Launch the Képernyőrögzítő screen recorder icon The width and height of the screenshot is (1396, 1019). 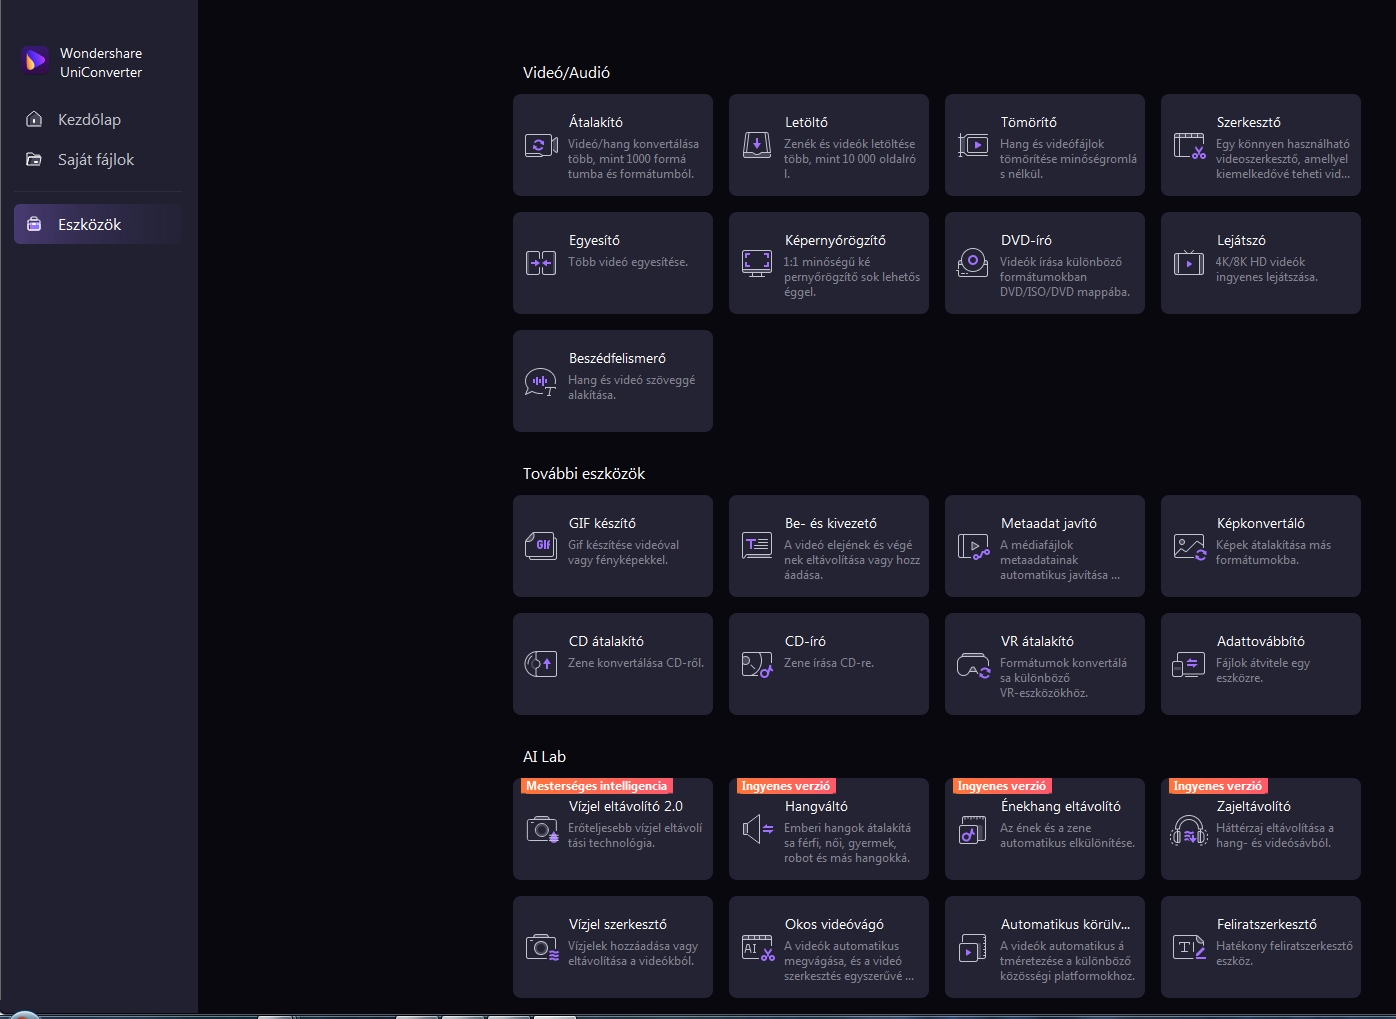point(757,263)
